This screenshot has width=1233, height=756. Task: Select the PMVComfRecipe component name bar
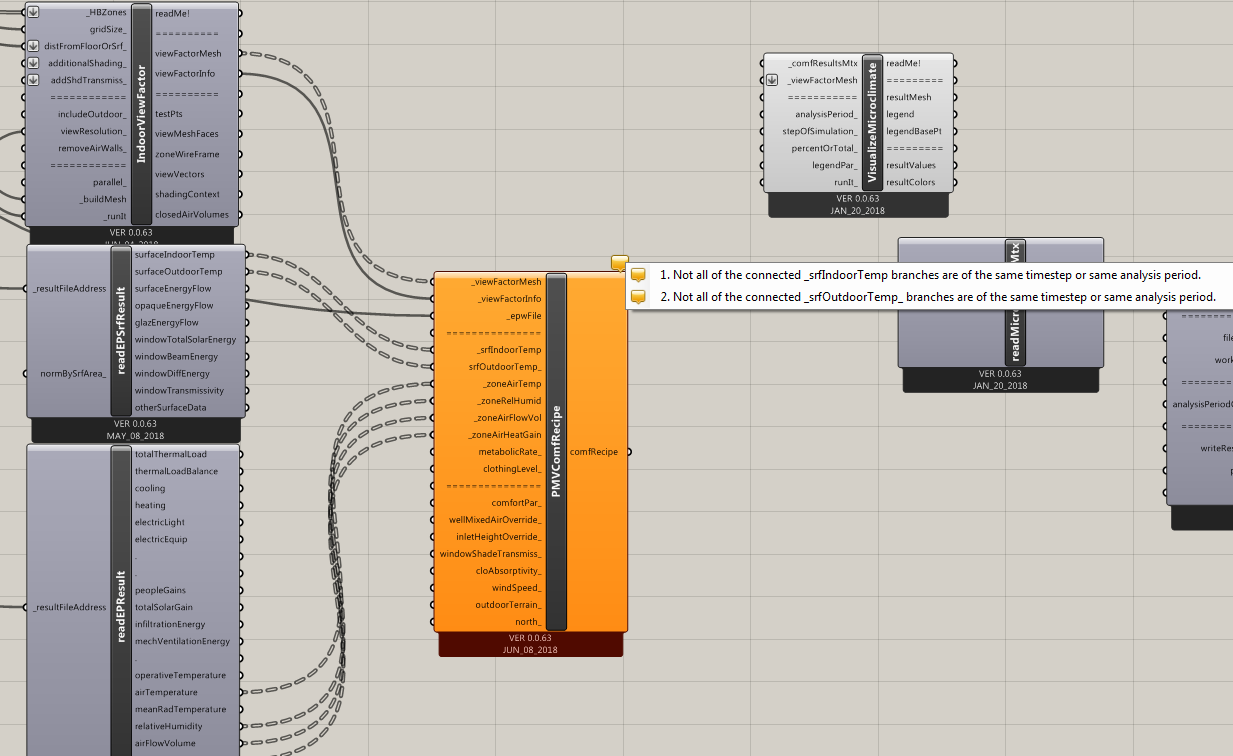(x=557, y=452)
